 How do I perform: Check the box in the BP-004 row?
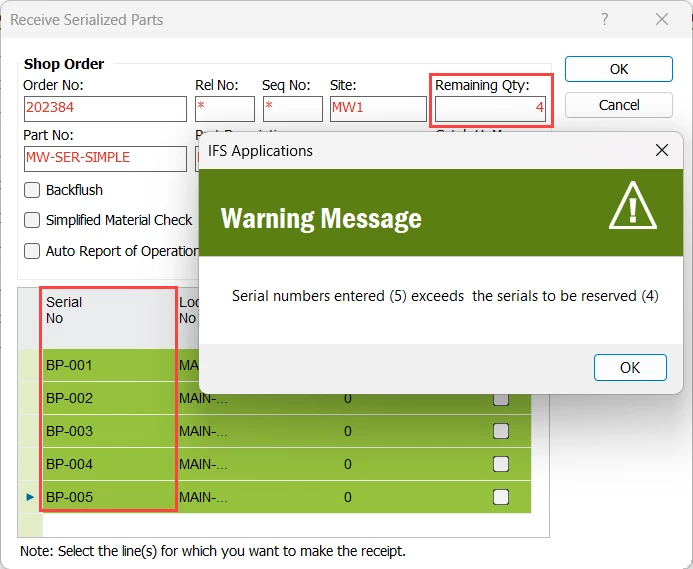(x=501, y=464)
